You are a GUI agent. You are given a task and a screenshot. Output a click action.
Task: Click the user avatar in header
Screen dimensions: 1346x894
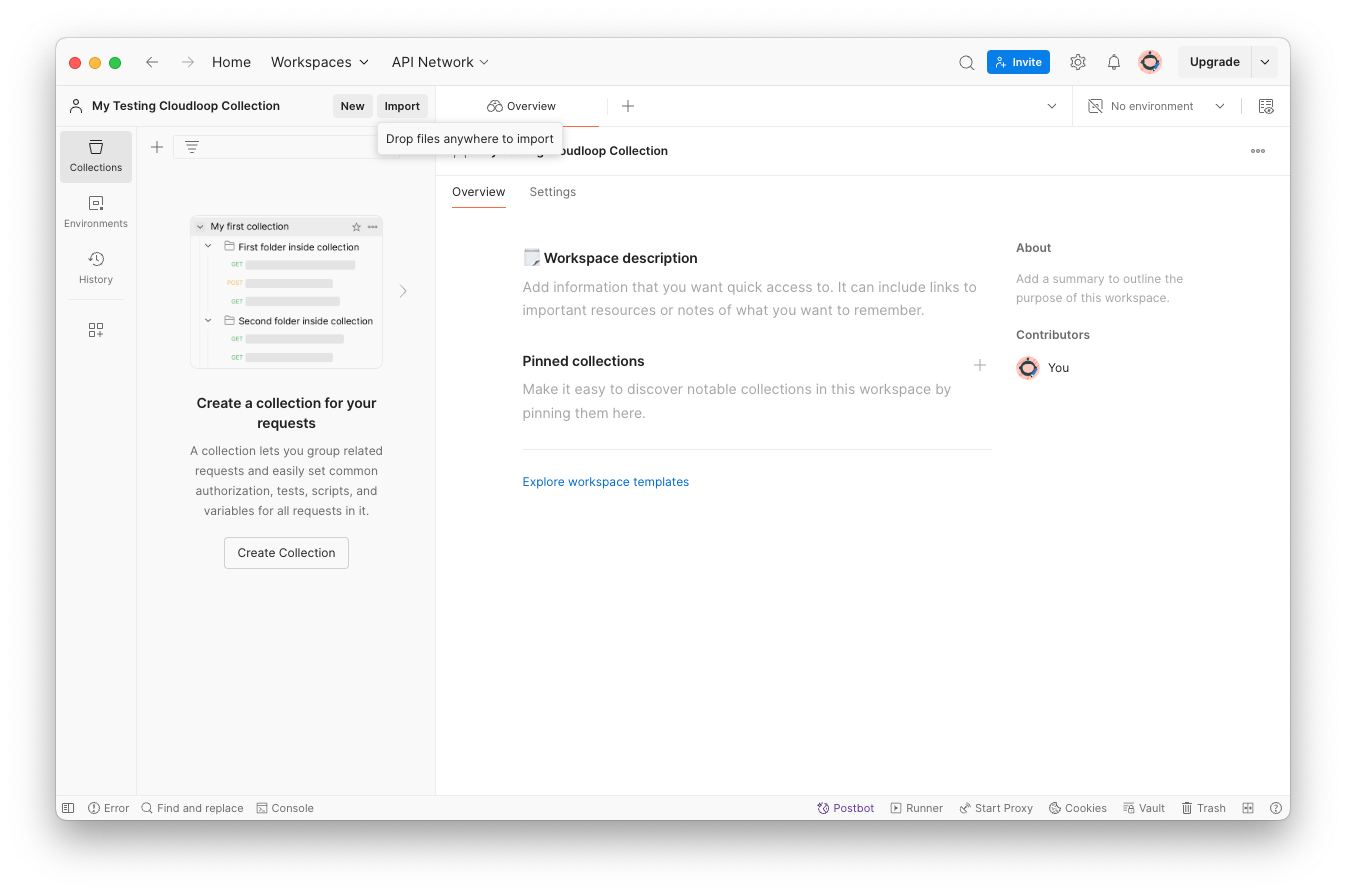coord(1150,62)
